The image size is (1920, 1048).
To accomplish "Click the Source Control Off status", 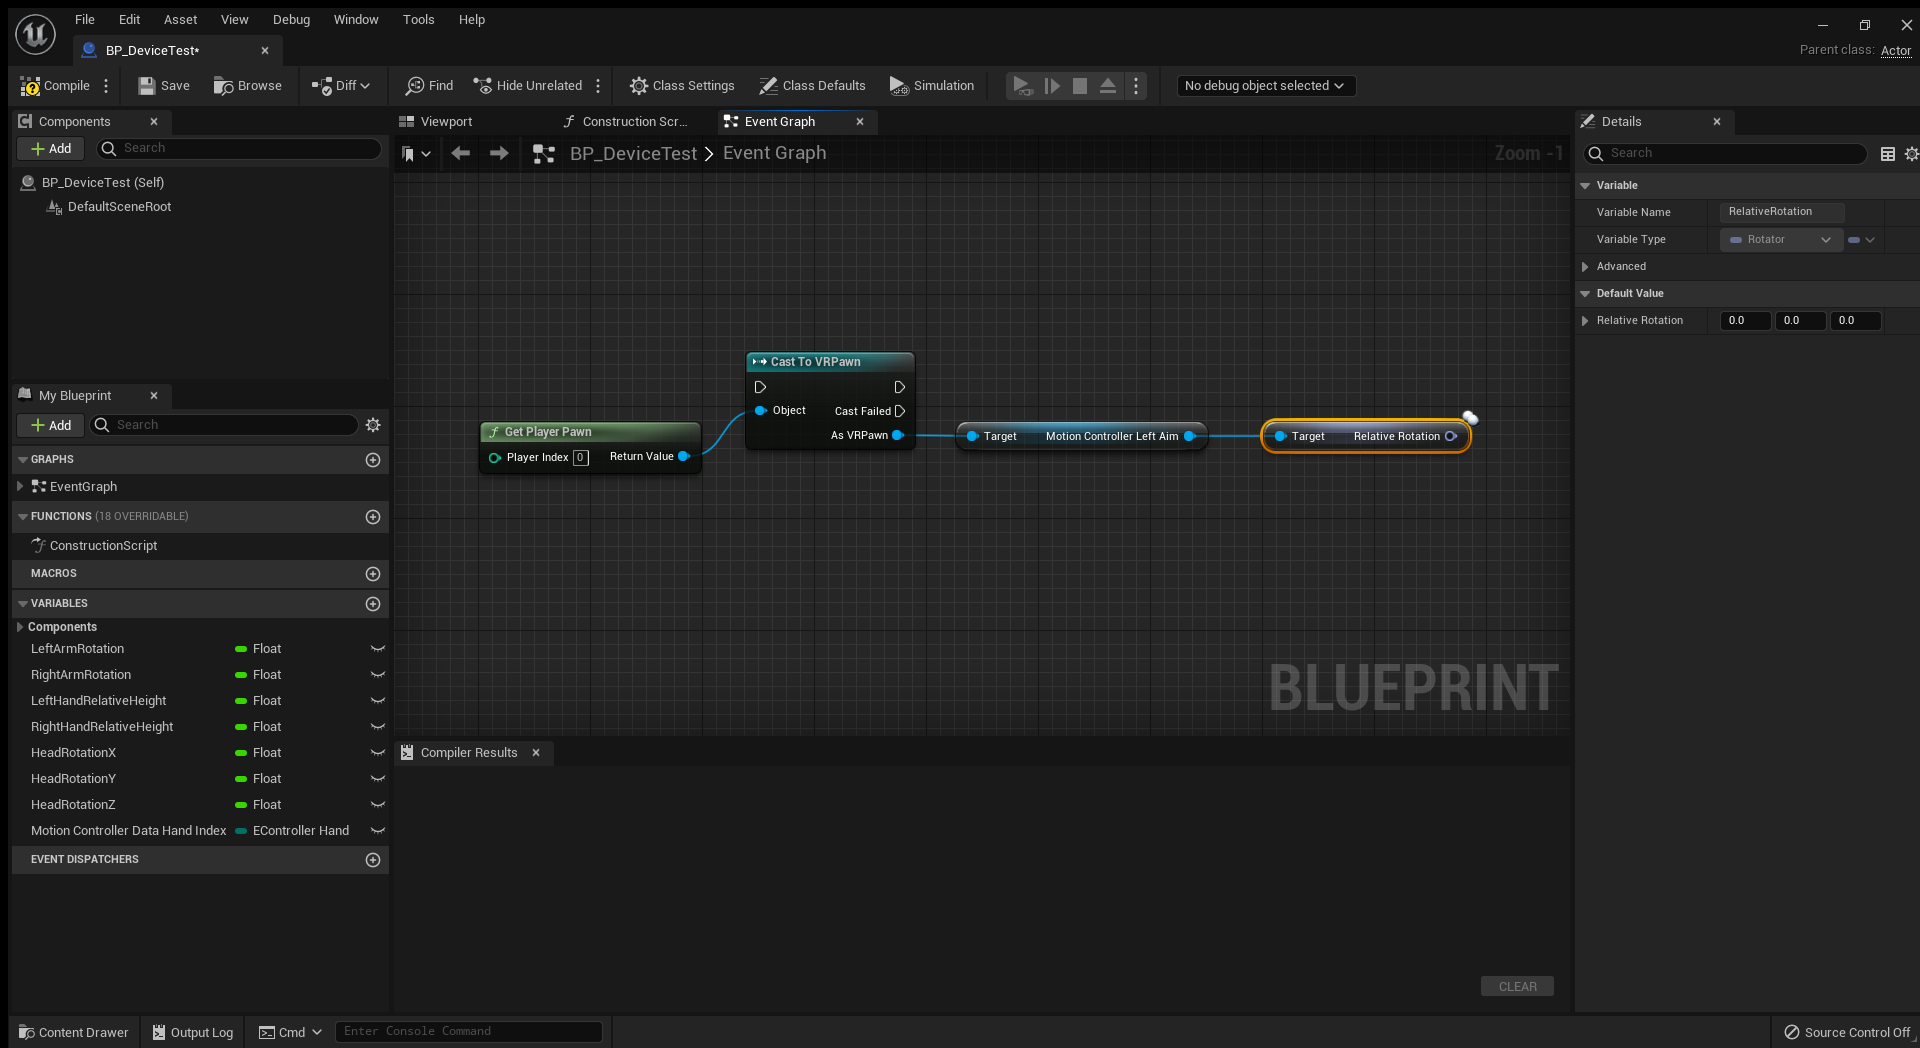I will 1848,1032.
